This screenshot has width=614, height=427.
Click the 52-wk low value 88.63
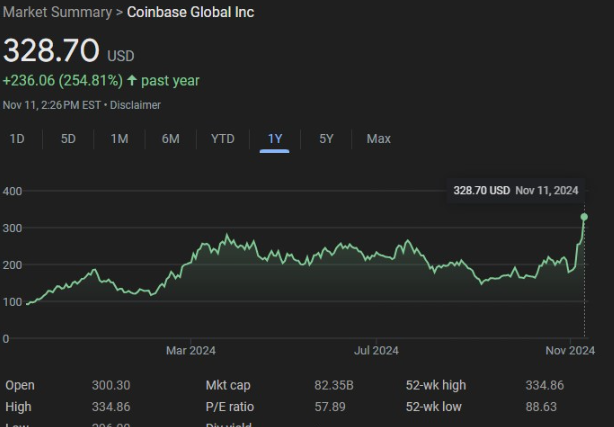[541, 407]
